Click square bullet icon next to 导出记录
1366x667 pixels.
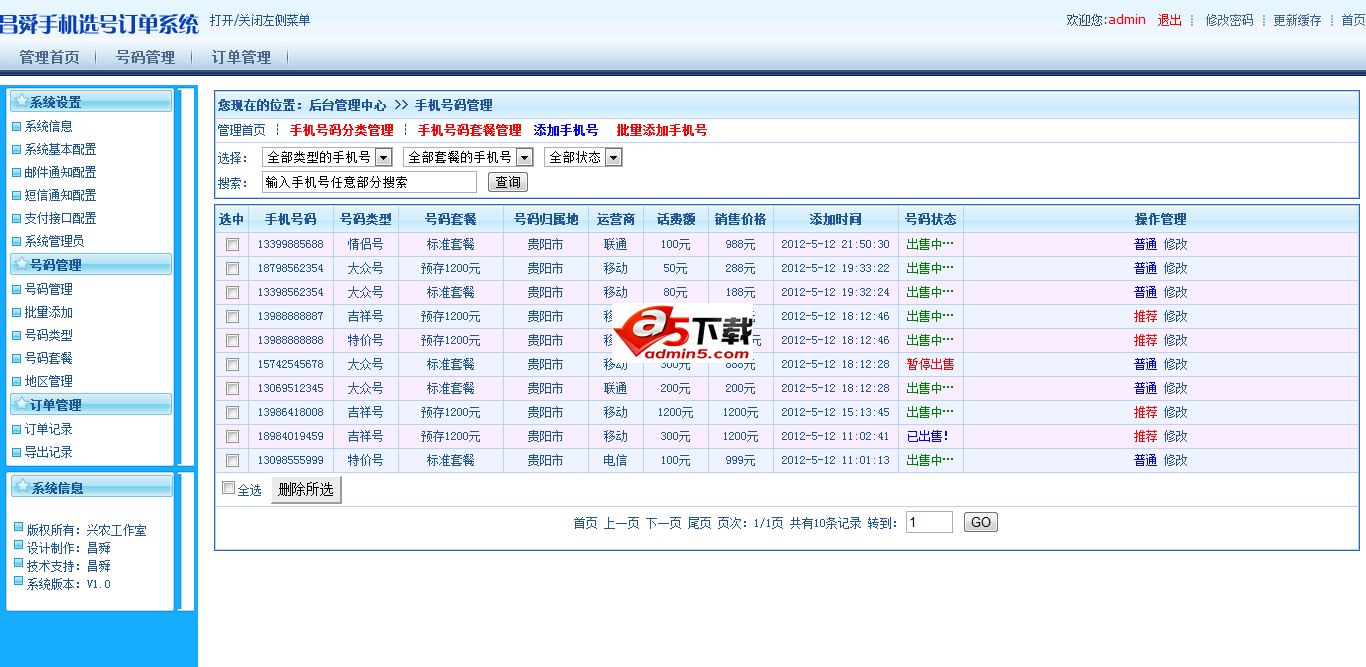click(x=16, y=453)
